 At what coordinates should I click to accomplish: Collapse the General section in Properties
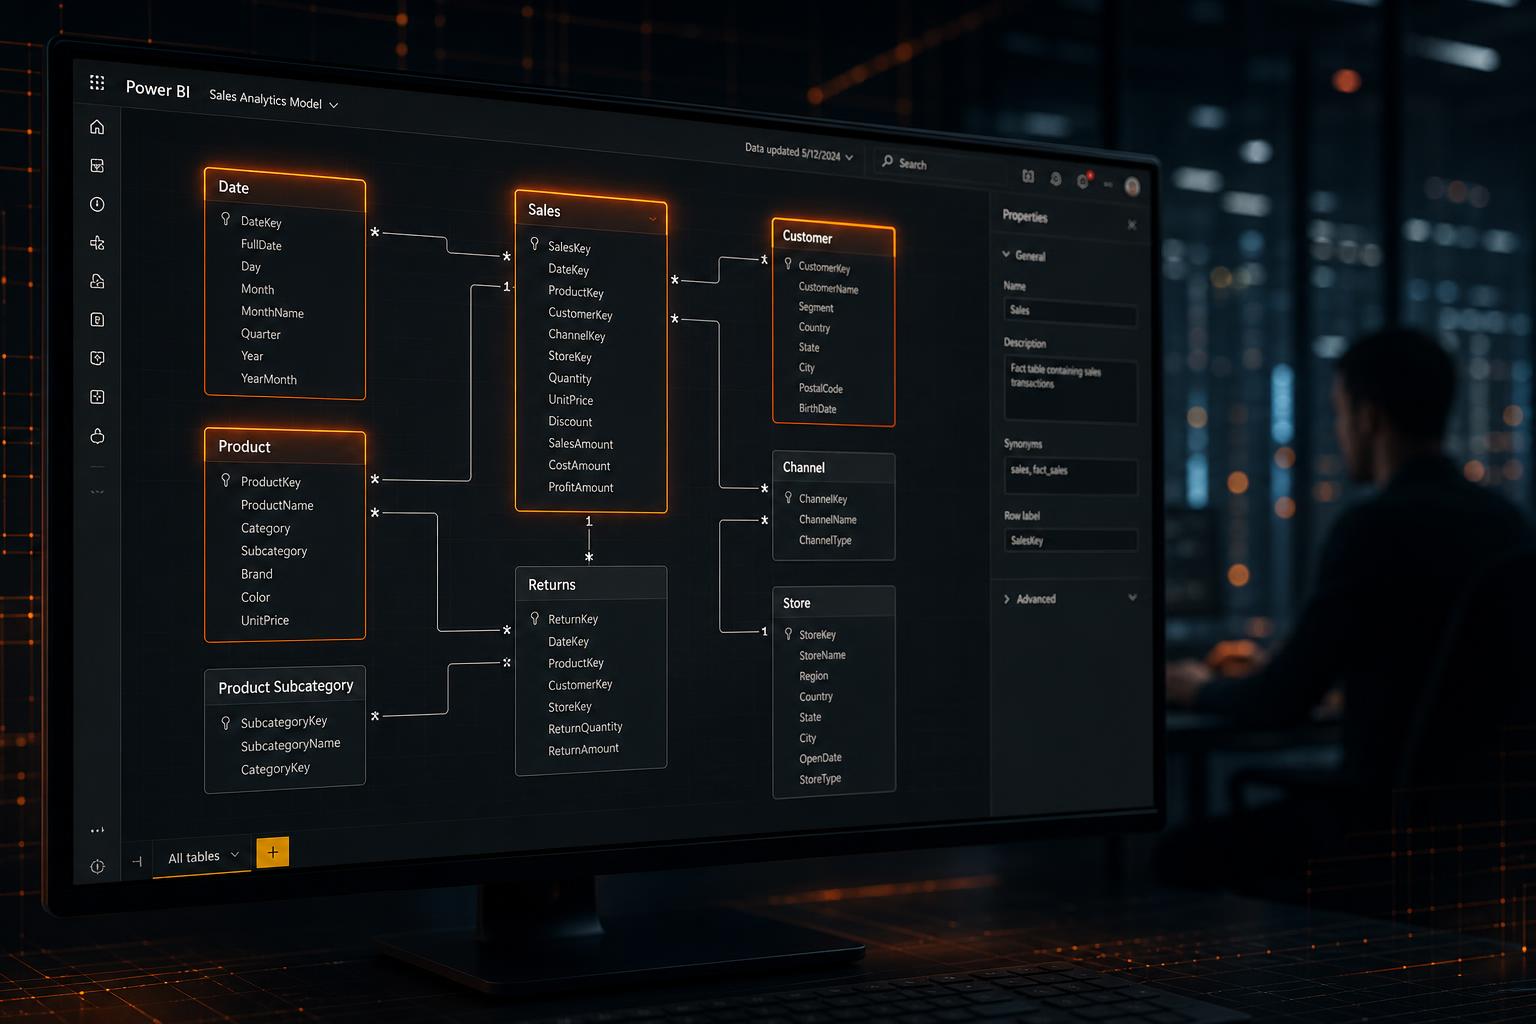pos(1007,254)
